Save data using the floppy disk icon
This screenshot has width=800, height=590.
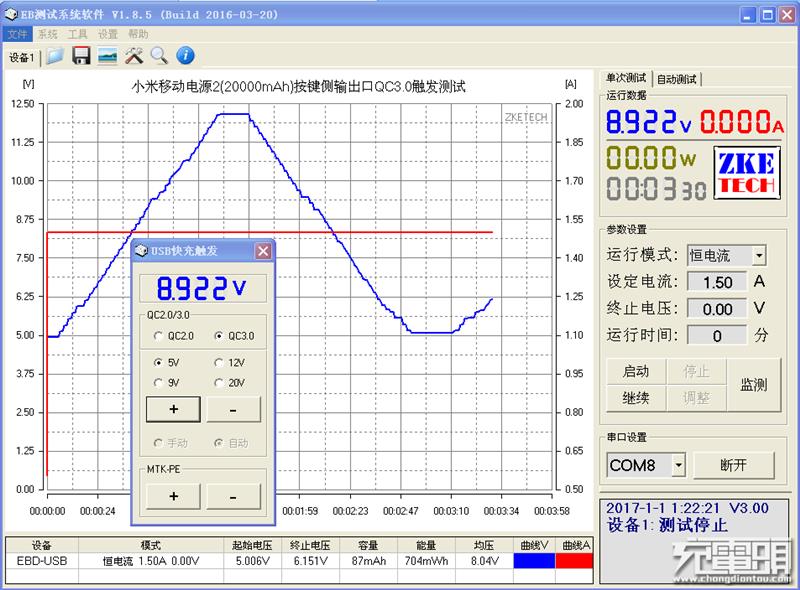coord(81,56)
